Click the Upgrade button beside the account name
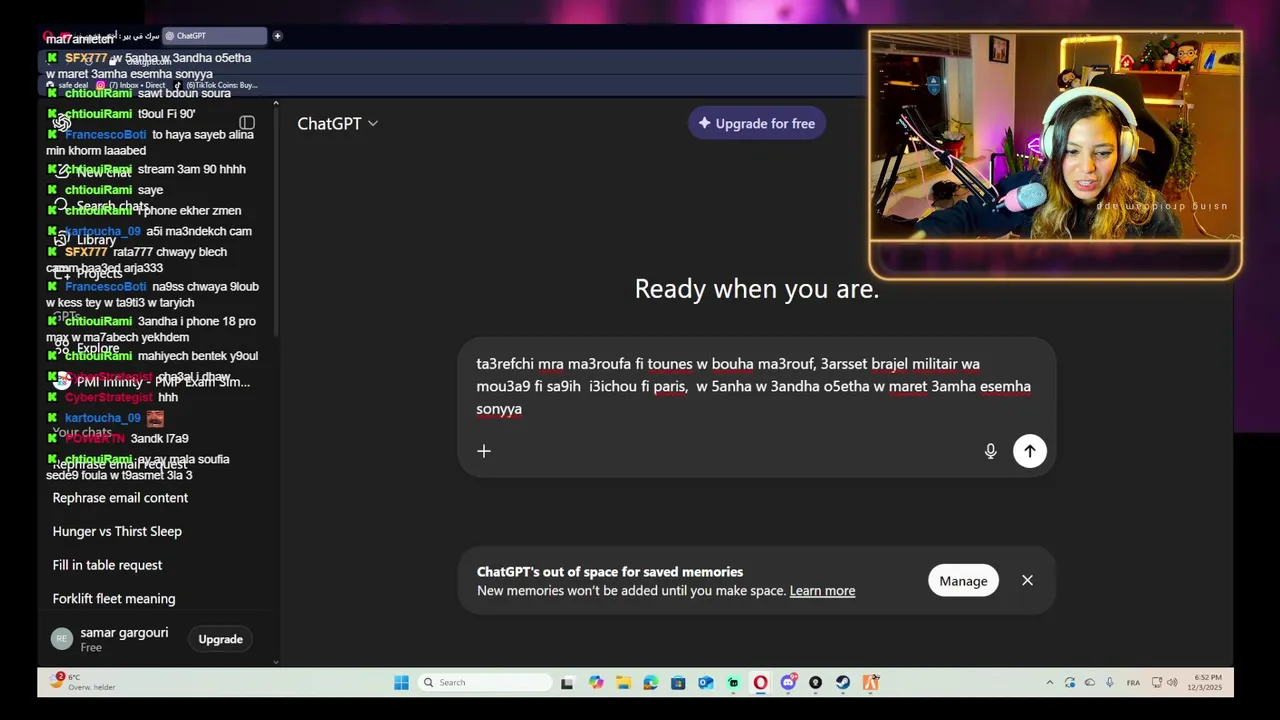 point(220,639)
